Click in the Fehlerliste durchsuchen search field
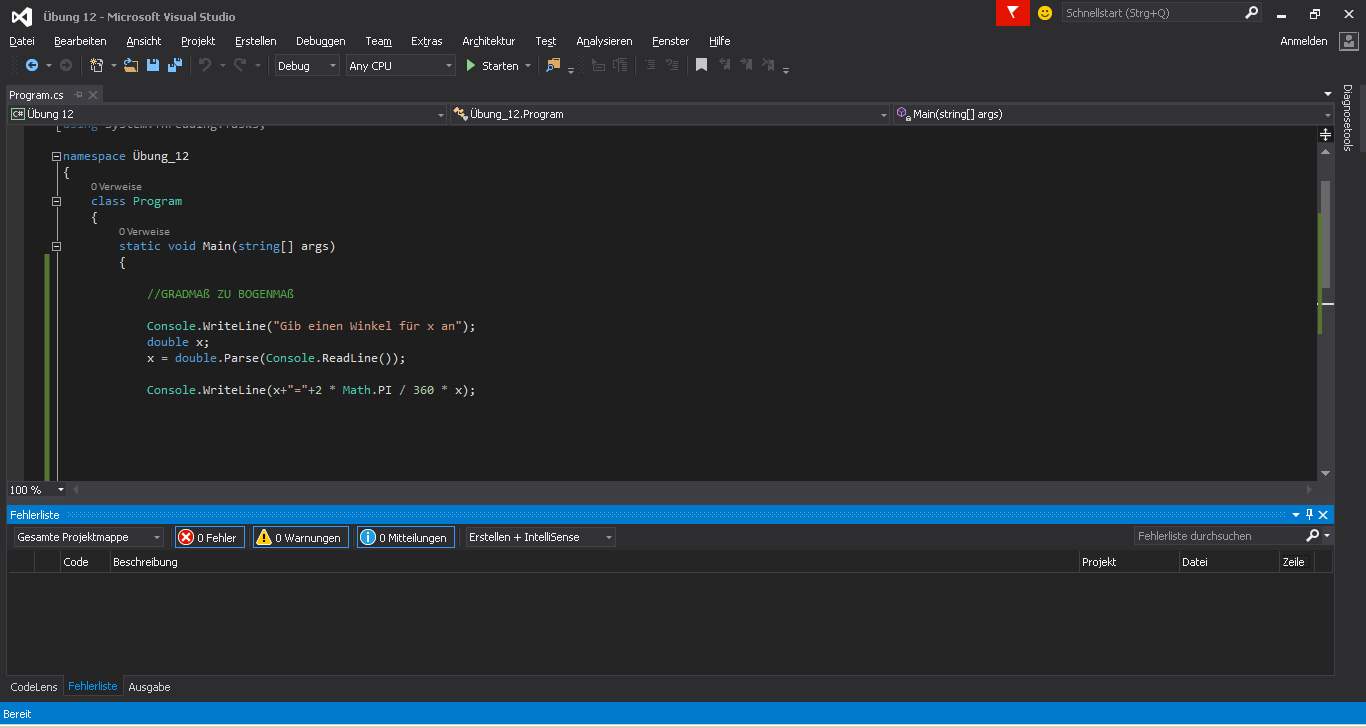This screenshot has height=728, width=1366. click(x=1216, y=536)
